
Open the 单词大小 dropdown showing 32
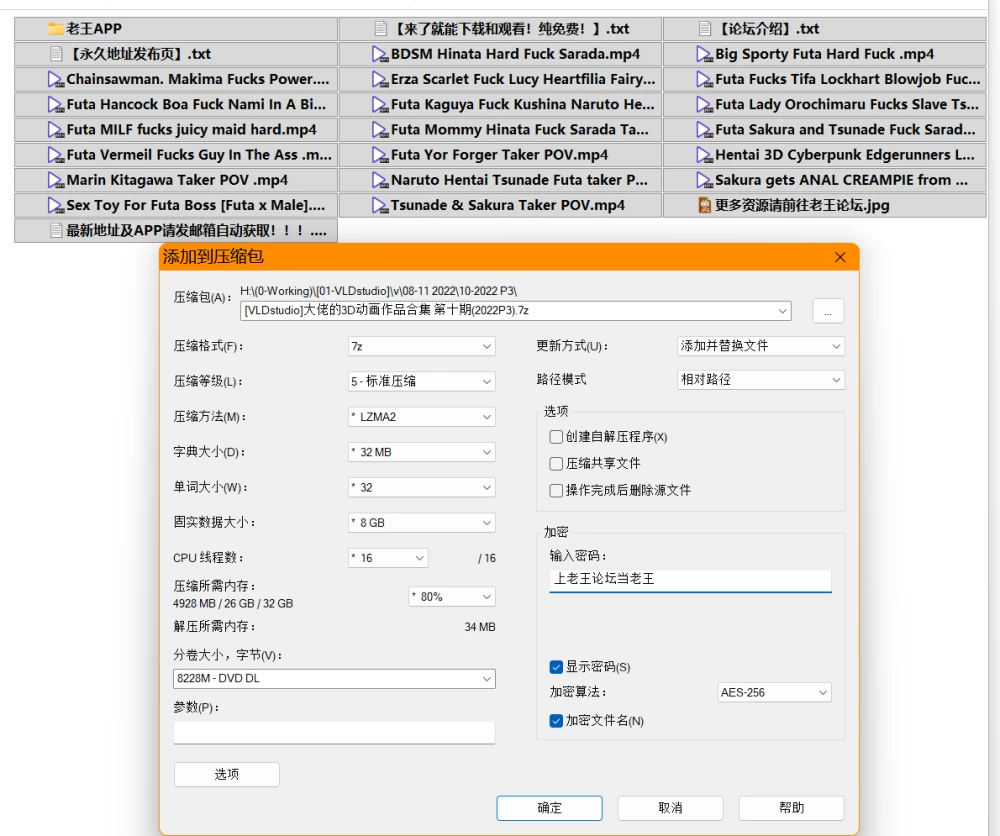[x=422, y=488]
